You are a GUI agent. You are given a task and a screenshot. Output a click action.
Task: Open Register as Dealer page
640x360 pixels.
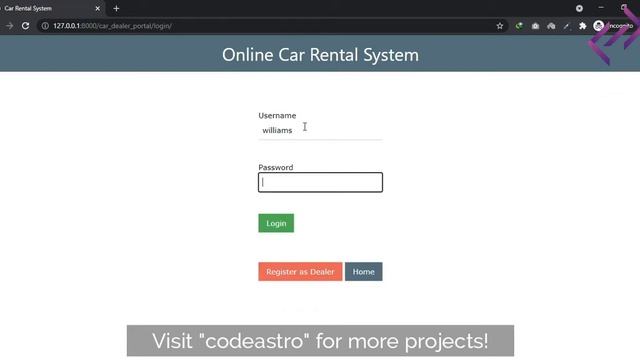(300, 271)
